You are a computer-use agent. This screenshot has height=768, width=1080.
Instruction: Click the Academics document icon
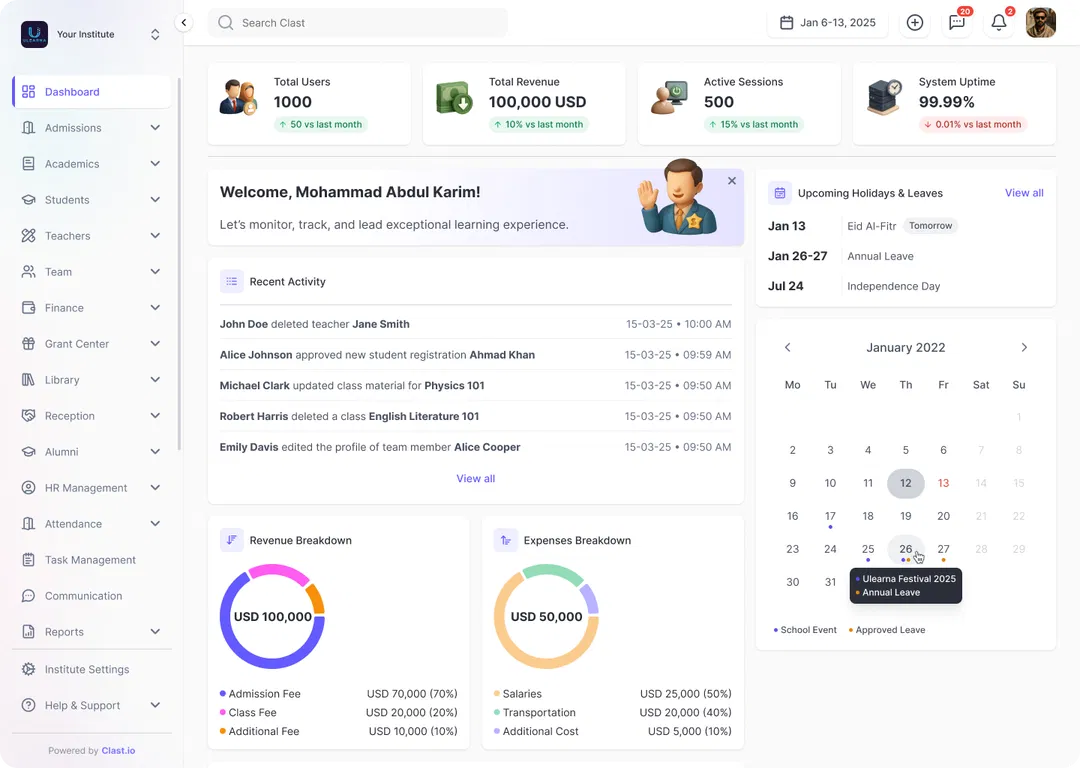click(x=28, y=163)
